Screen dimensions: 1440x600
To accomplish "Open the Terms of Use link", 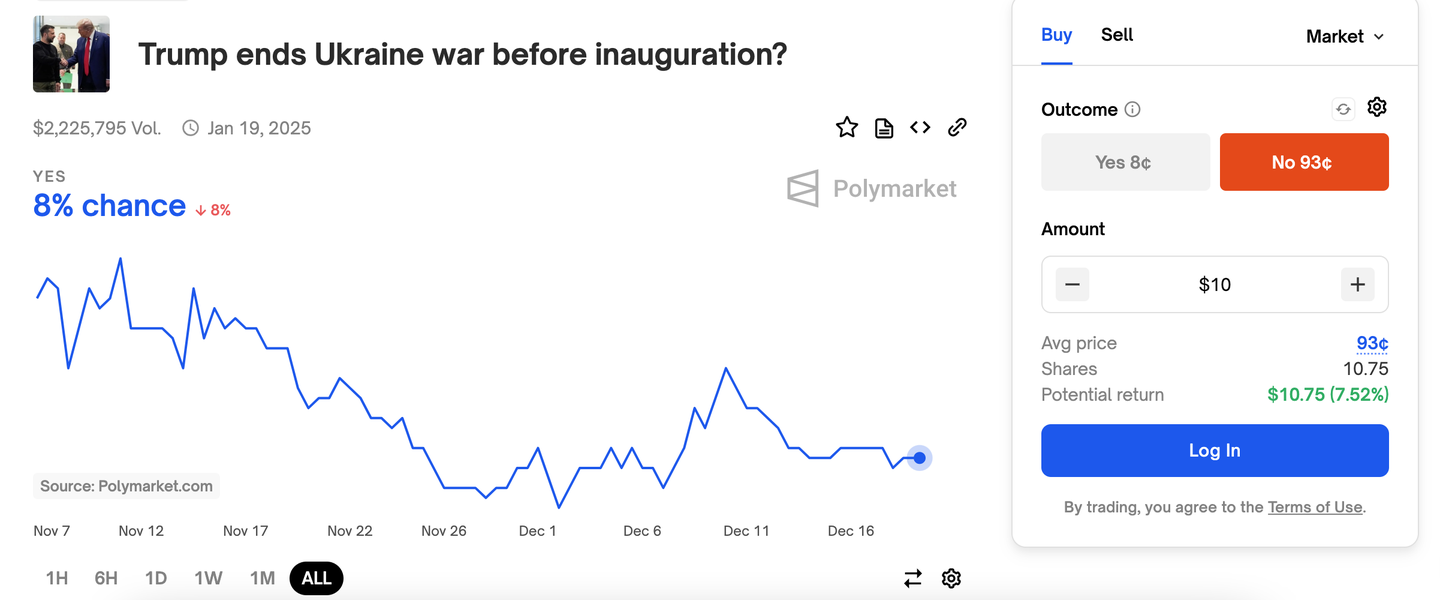I will tap(1314, 507).
